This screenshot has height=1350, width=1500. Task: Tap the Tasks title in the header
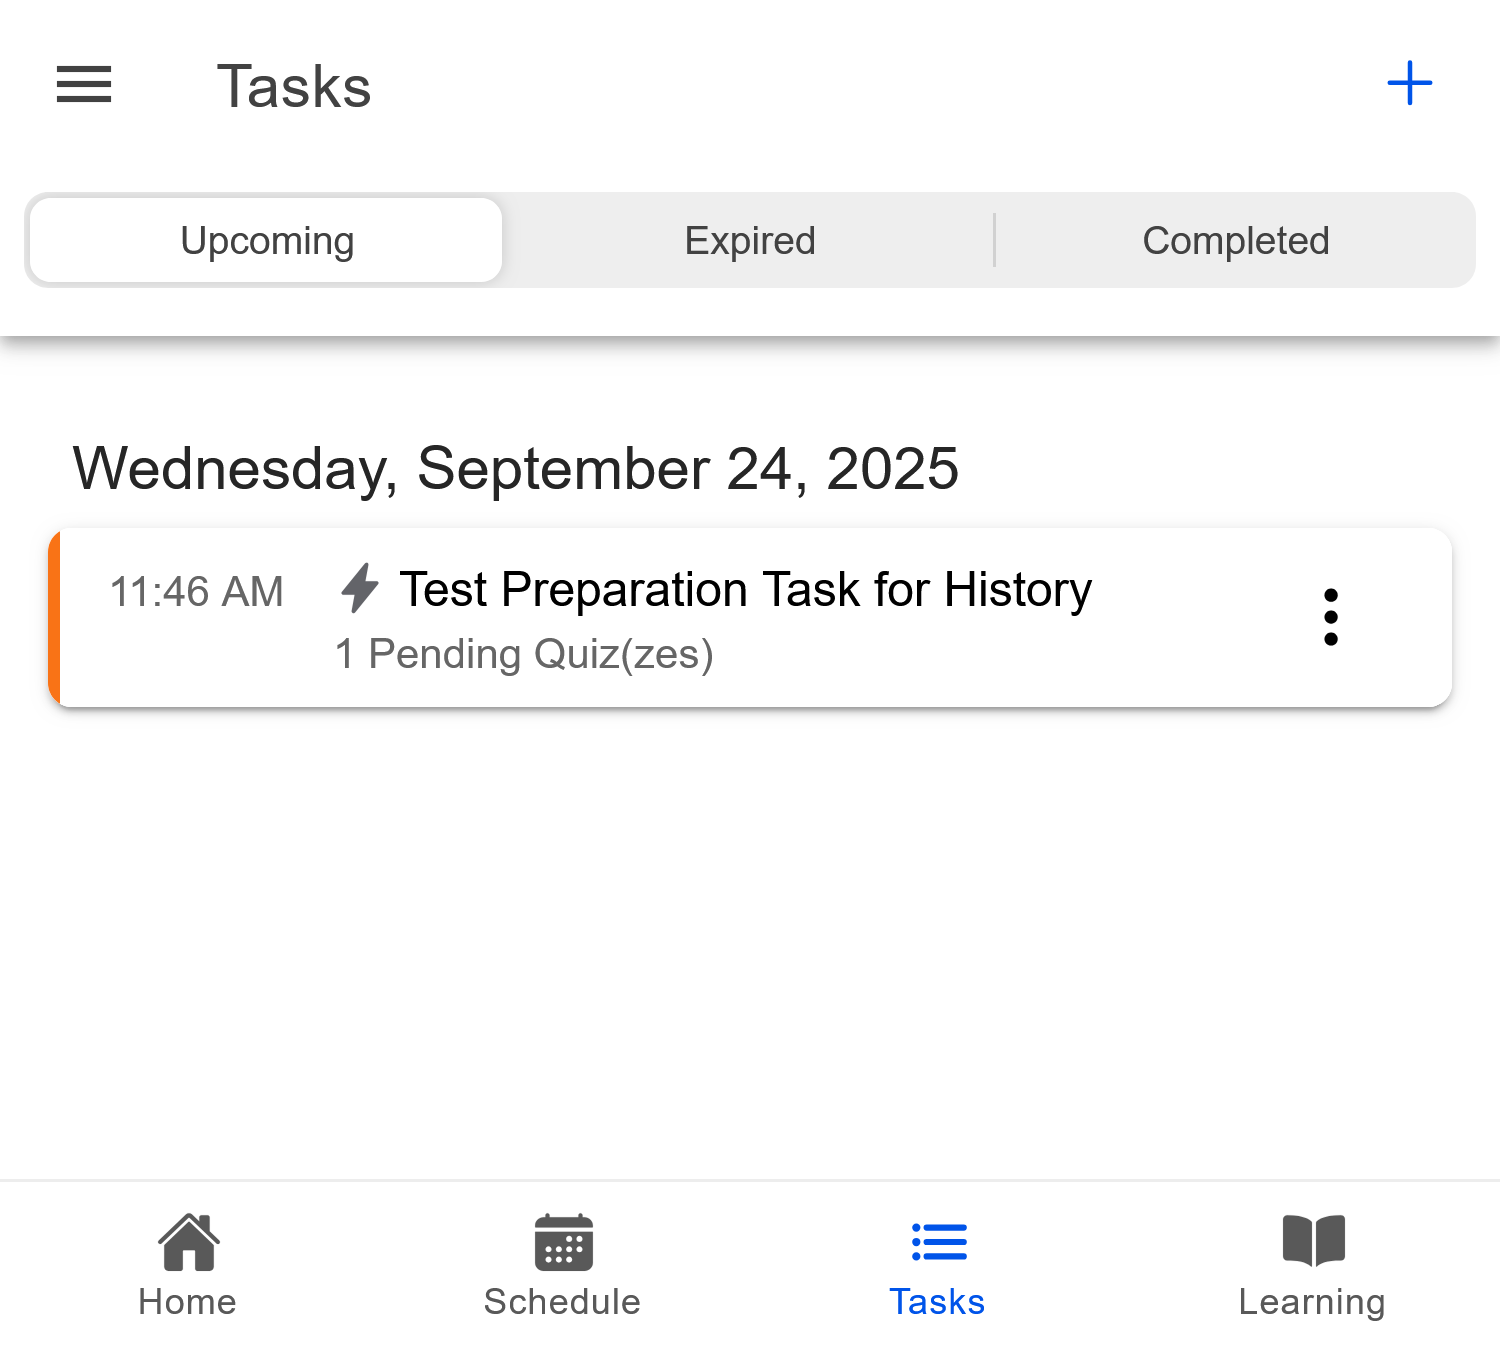(x=293, y=86)
